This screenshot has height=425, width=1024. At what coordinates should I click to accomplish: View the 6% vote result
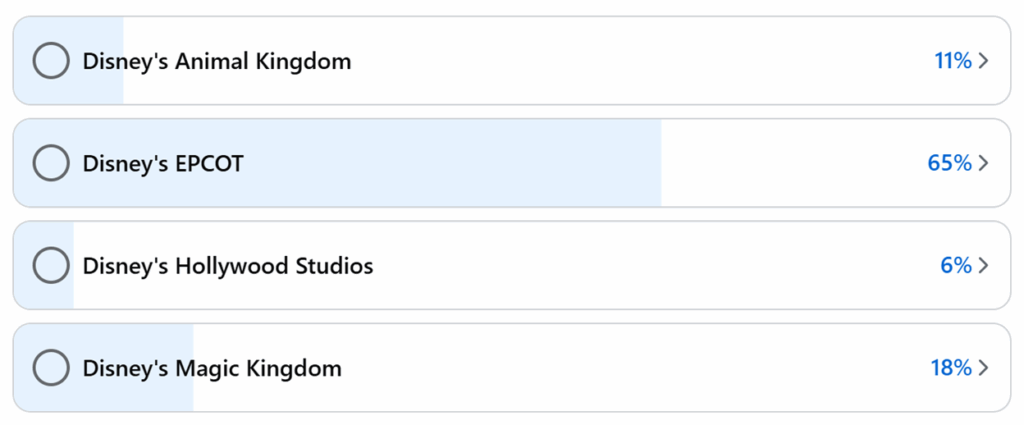tap(955, 265)
